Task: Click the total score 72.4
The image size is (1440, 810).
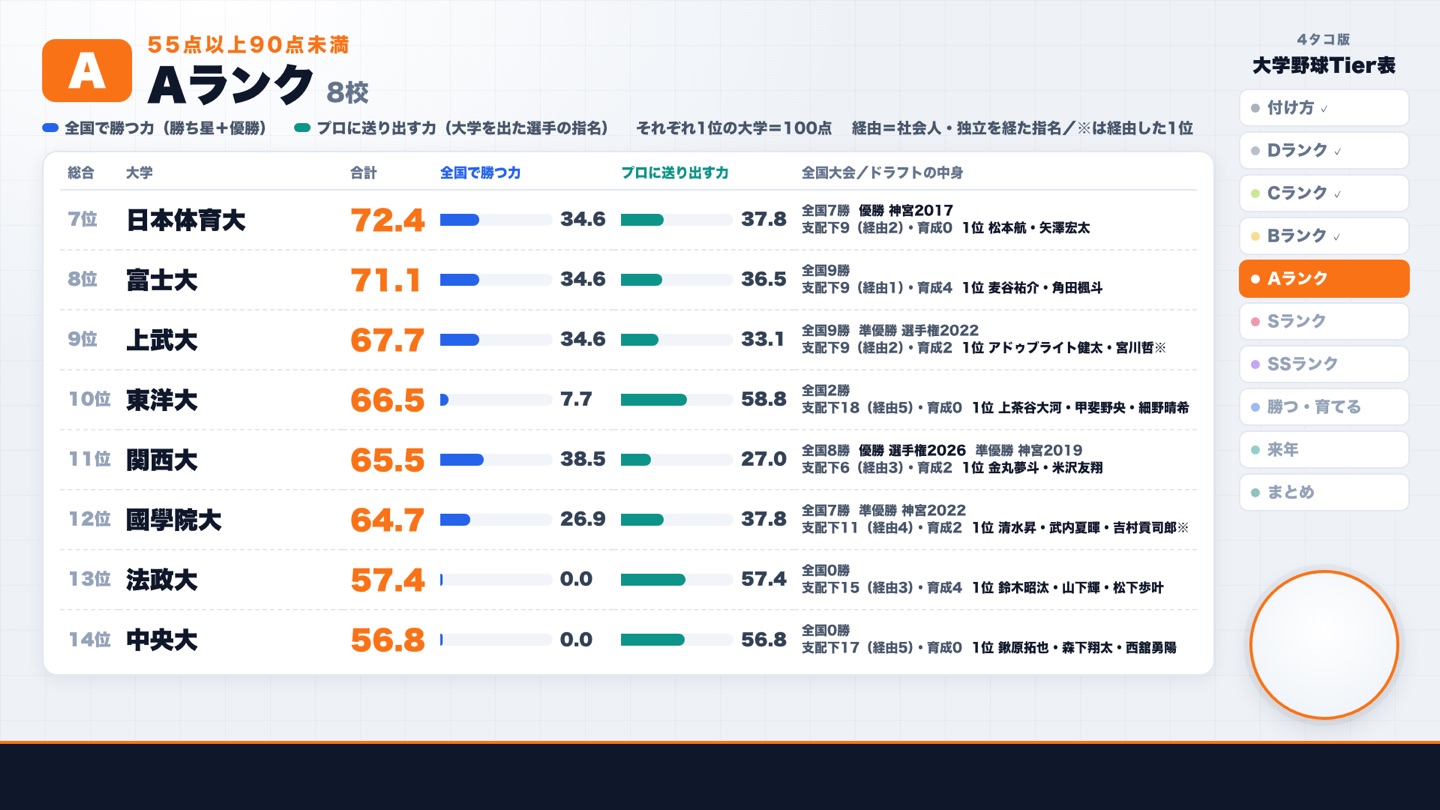Action: (388, 220)
